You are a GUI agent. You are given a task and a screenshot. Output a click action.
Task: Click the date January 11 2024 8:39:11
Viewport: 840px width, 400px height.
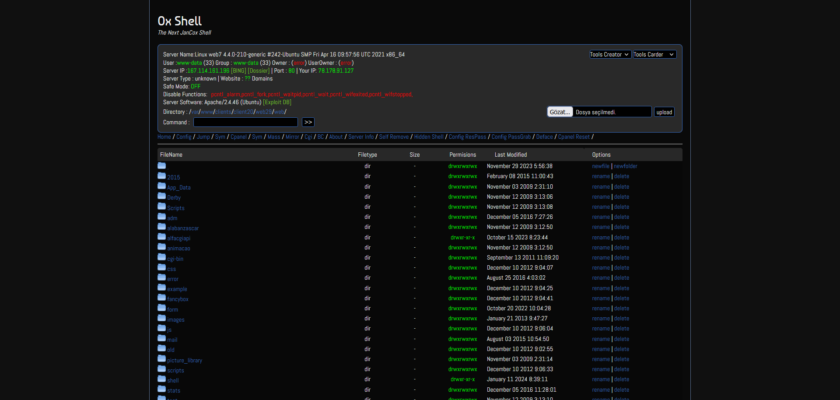(517, 379)
